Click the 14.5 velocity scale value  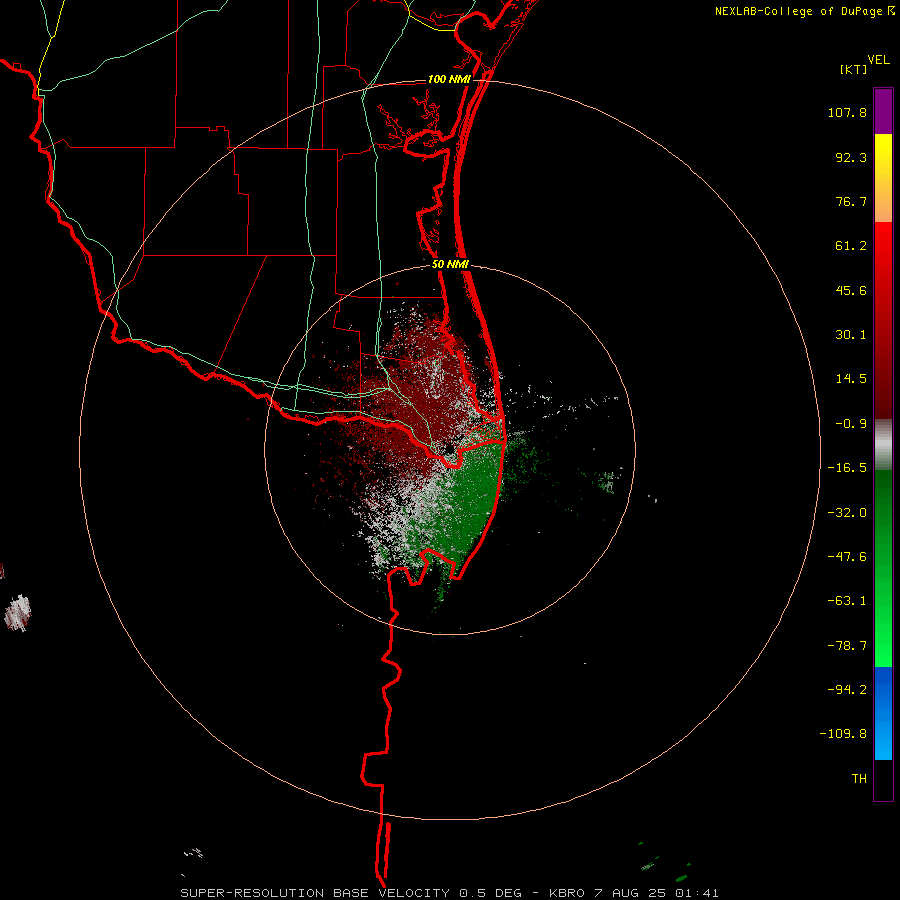(851, 379)
